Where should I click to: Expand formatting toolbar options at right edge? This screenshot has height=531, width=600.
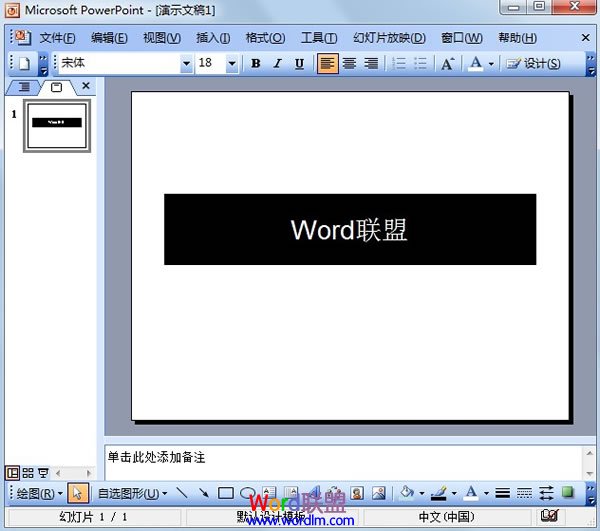pos(592,64)
